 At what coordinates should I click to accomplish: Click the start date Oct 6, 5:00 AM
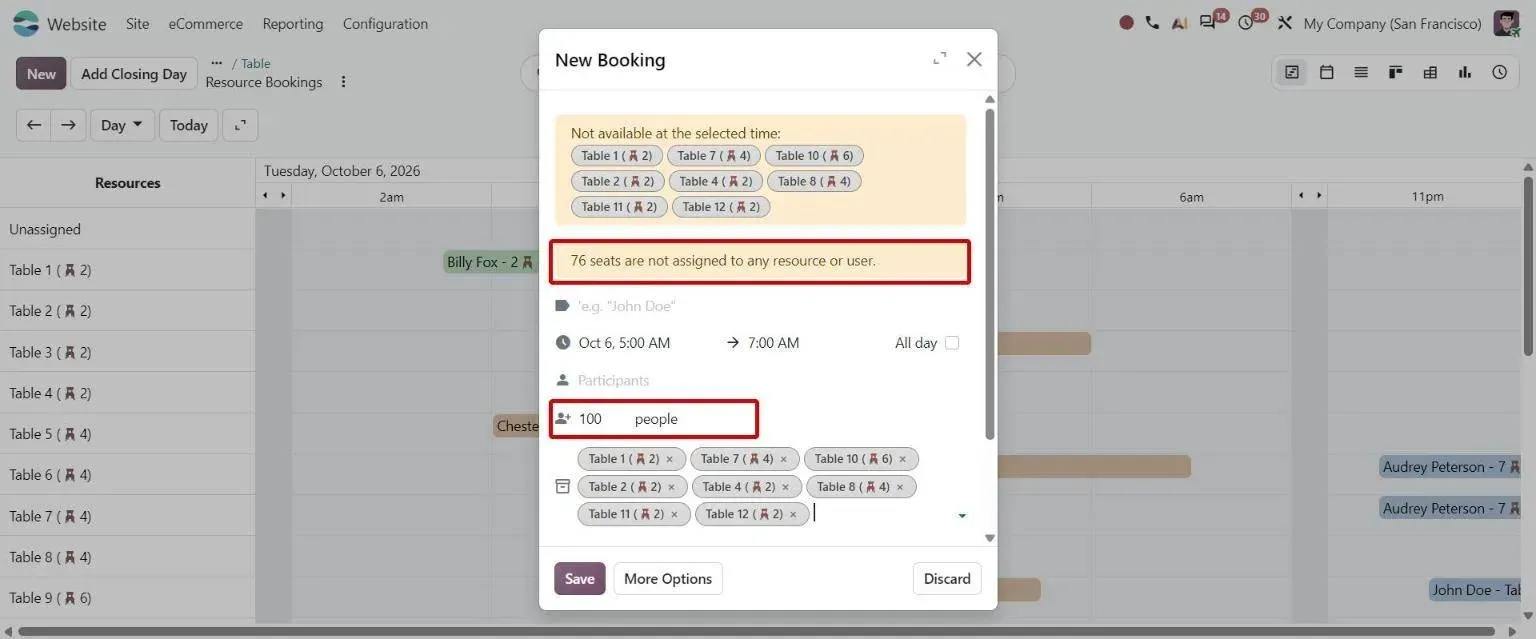tap(624, 343)
